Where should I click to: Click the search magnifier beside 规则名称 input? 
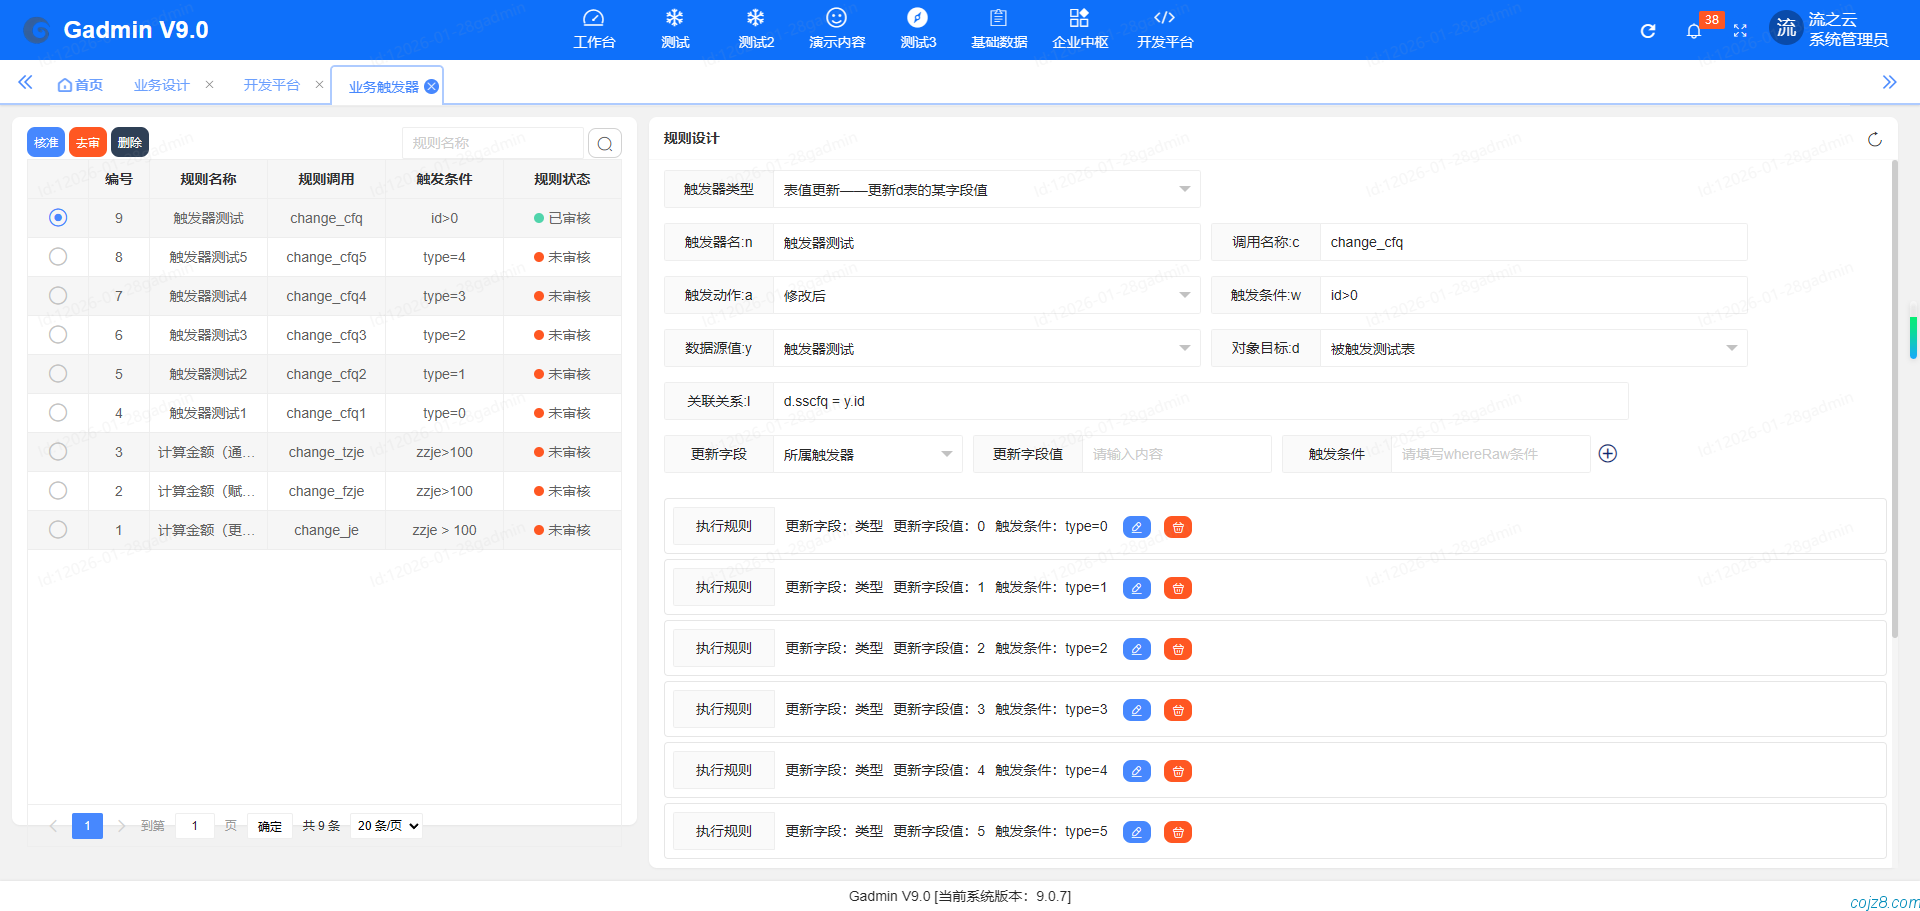(604, 143)
